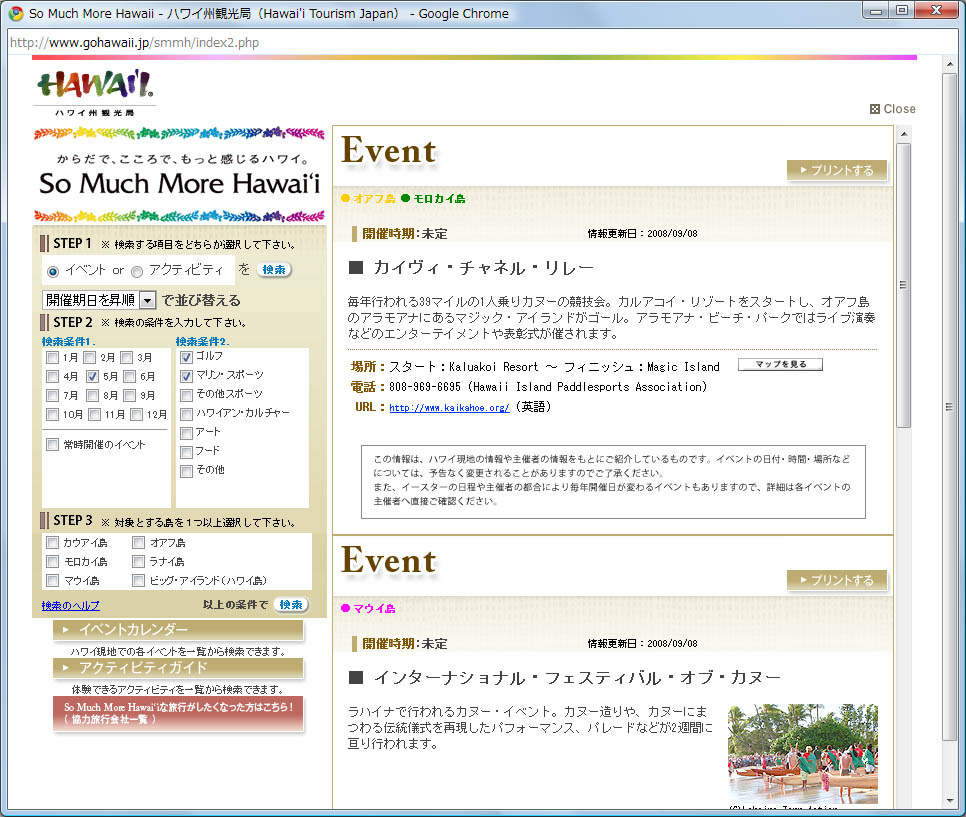Click the green モロカイ島 island tag
This screenshot has width=966, height=817.
pos(433,198)
